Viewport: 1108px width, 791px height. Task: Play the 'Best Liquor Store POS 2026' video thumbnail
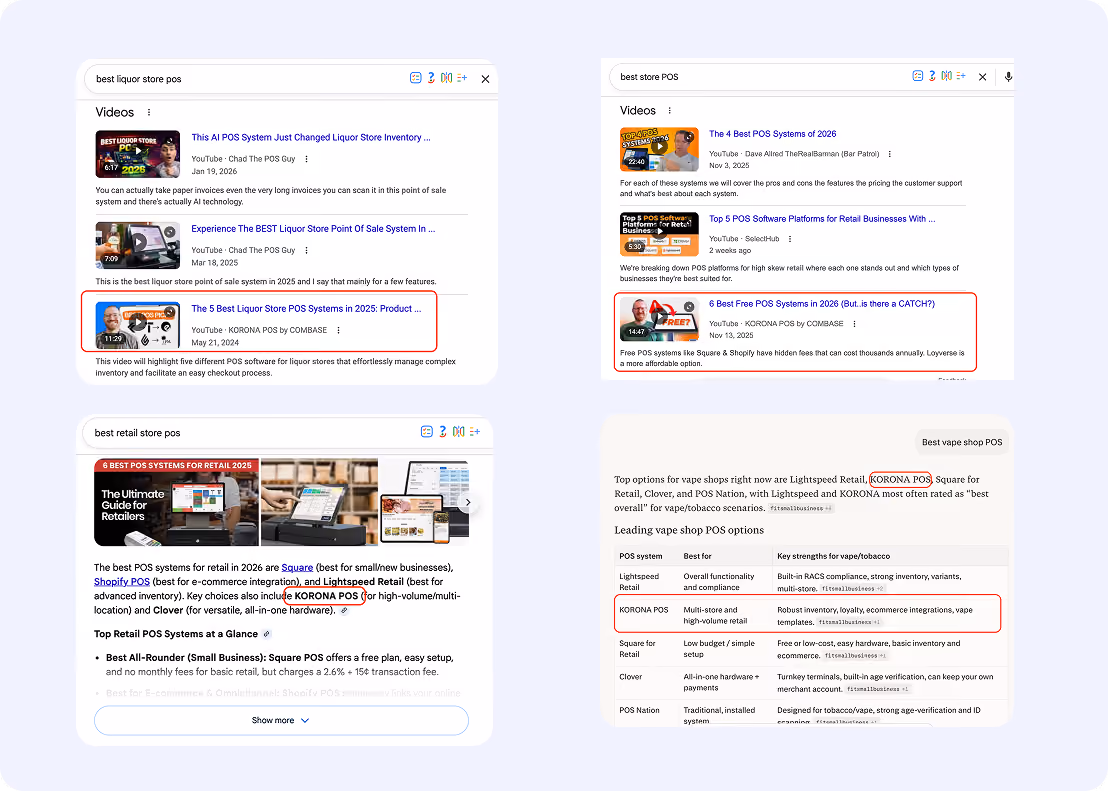(138, 153)
